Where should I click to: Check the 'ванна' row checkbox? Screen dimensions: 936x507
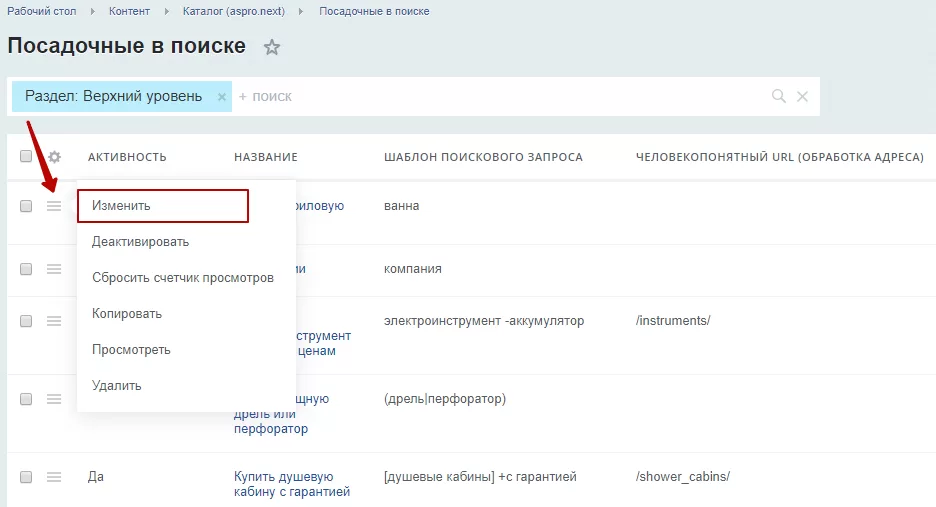pyautogui.click(x=26, y=205)
